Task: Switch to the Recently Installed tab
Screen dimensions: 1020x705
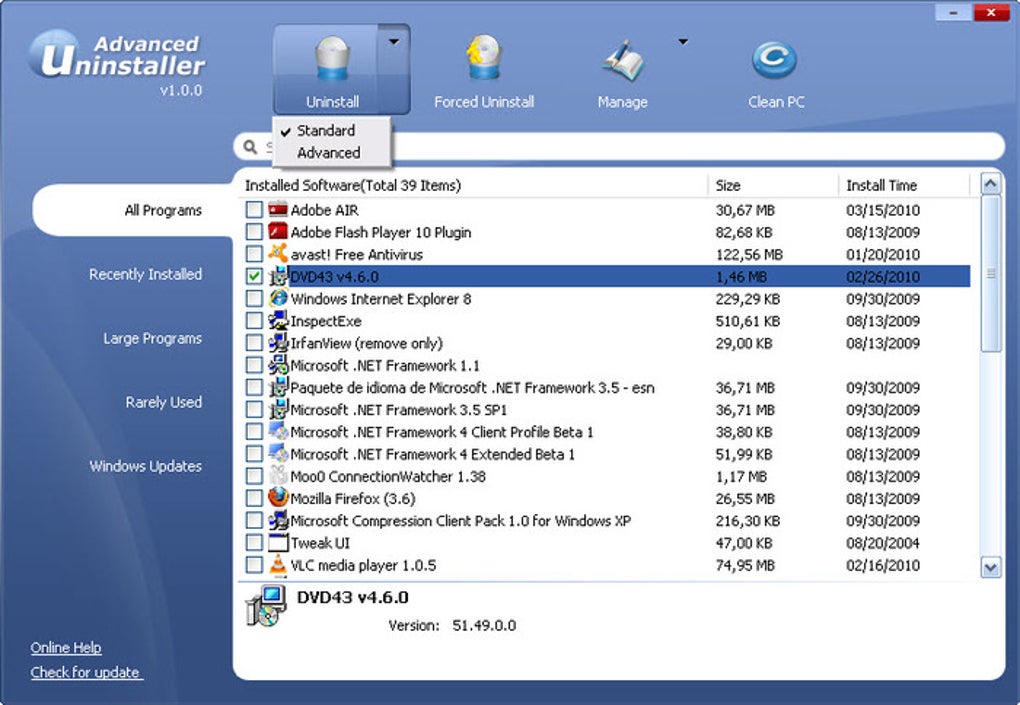Action: coord(145,274)
